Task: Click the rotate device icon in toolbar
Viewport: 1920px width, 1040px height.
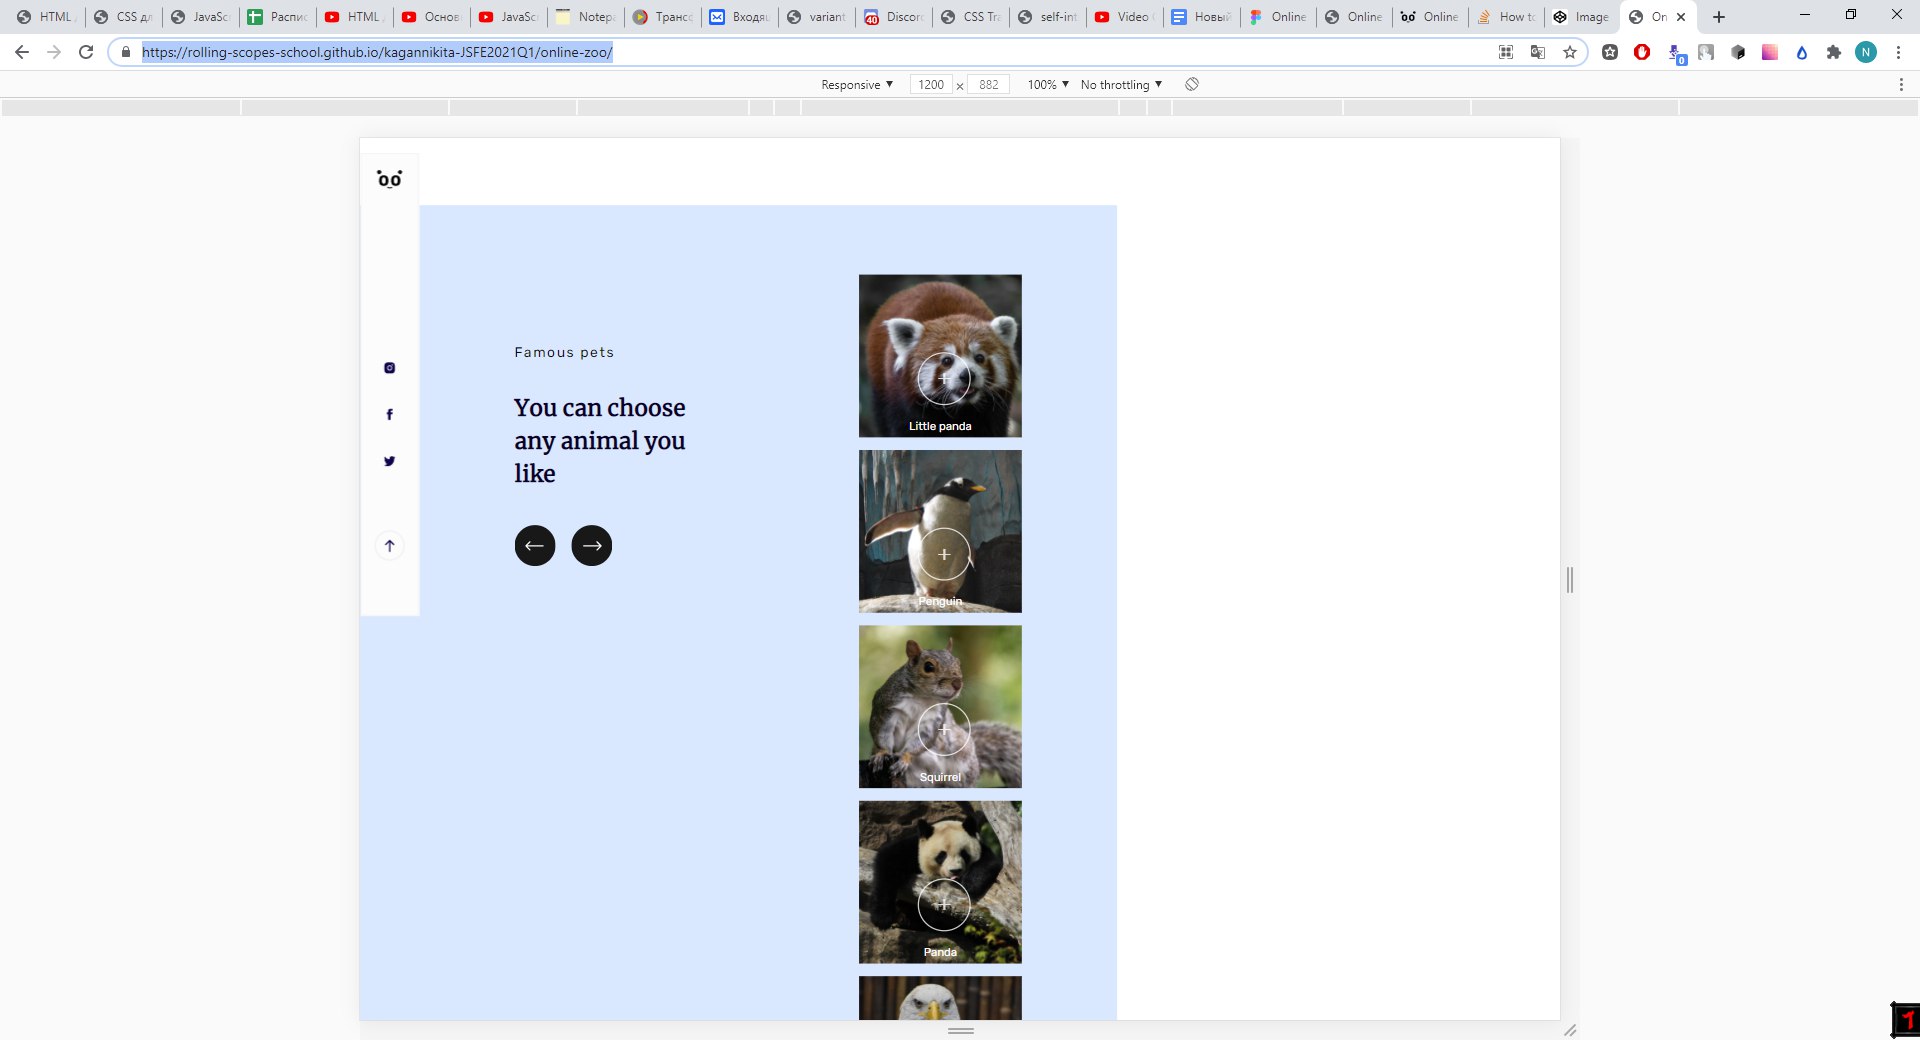Action: pyautogui.click(x=1192, y=84)
